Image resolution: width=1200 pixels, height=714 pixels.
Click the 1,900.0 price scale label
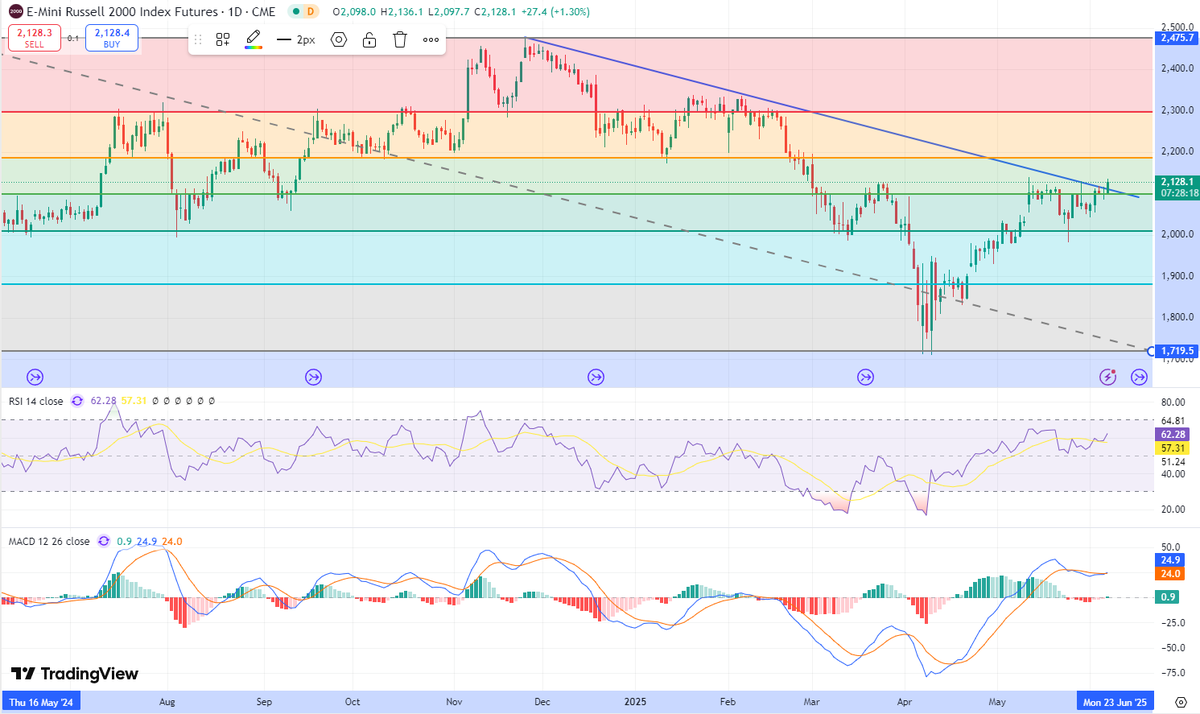tap(1178, 276)
